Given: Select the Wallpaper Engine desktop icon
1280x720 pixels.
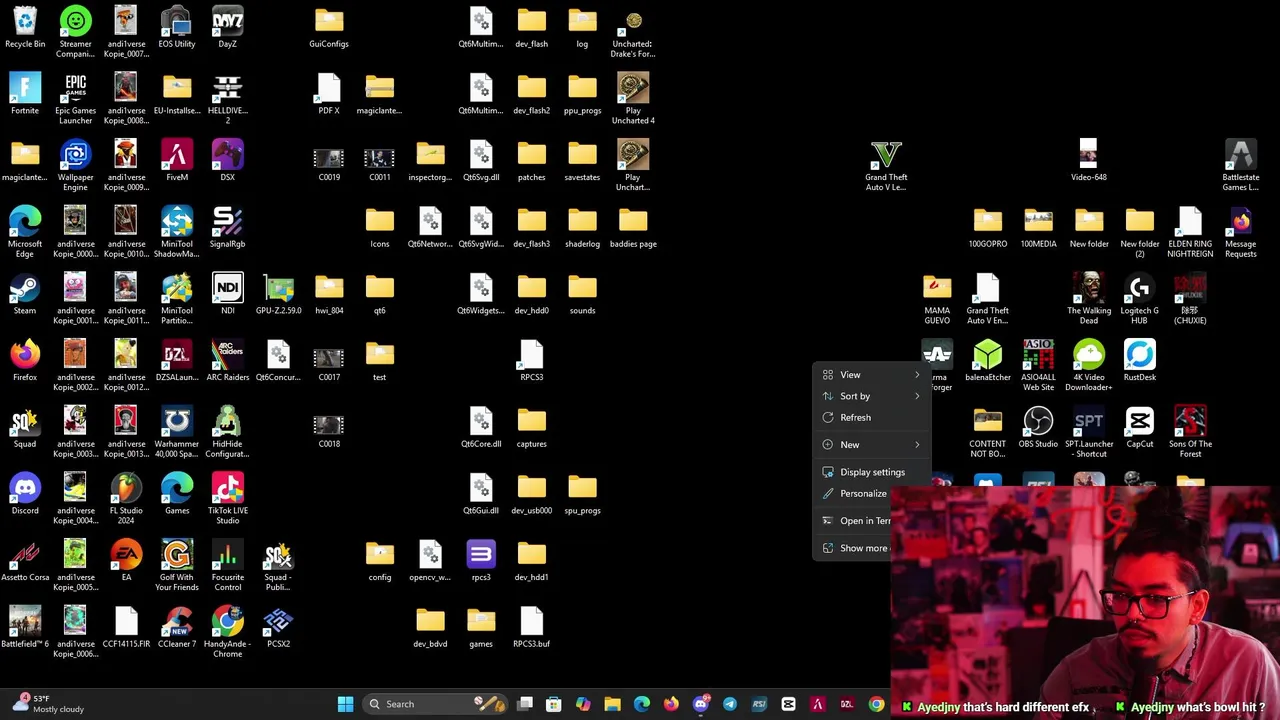Looking at the screenshot, I should [75, 166].
